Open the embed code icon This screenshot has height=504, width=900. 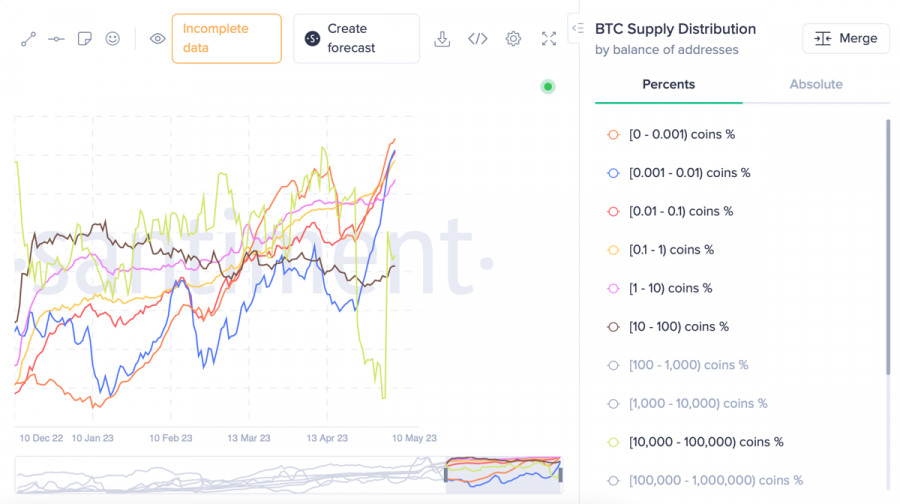point(477,39)
